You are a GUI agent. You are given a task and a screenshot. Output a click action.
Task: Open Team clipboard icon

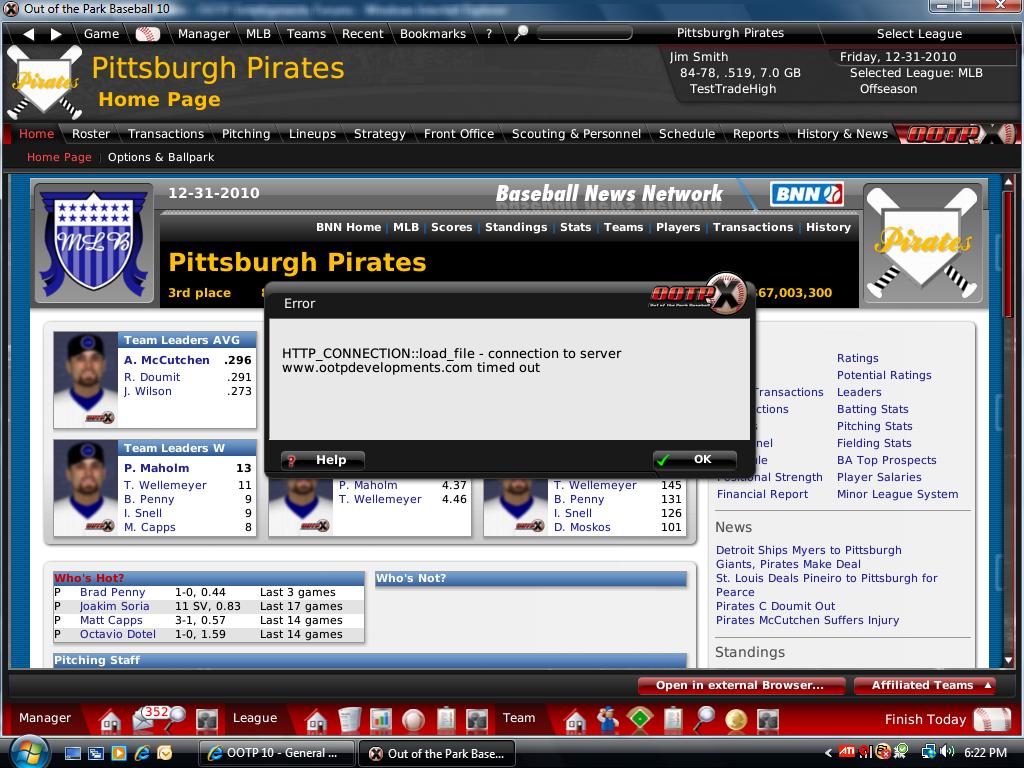673,720
